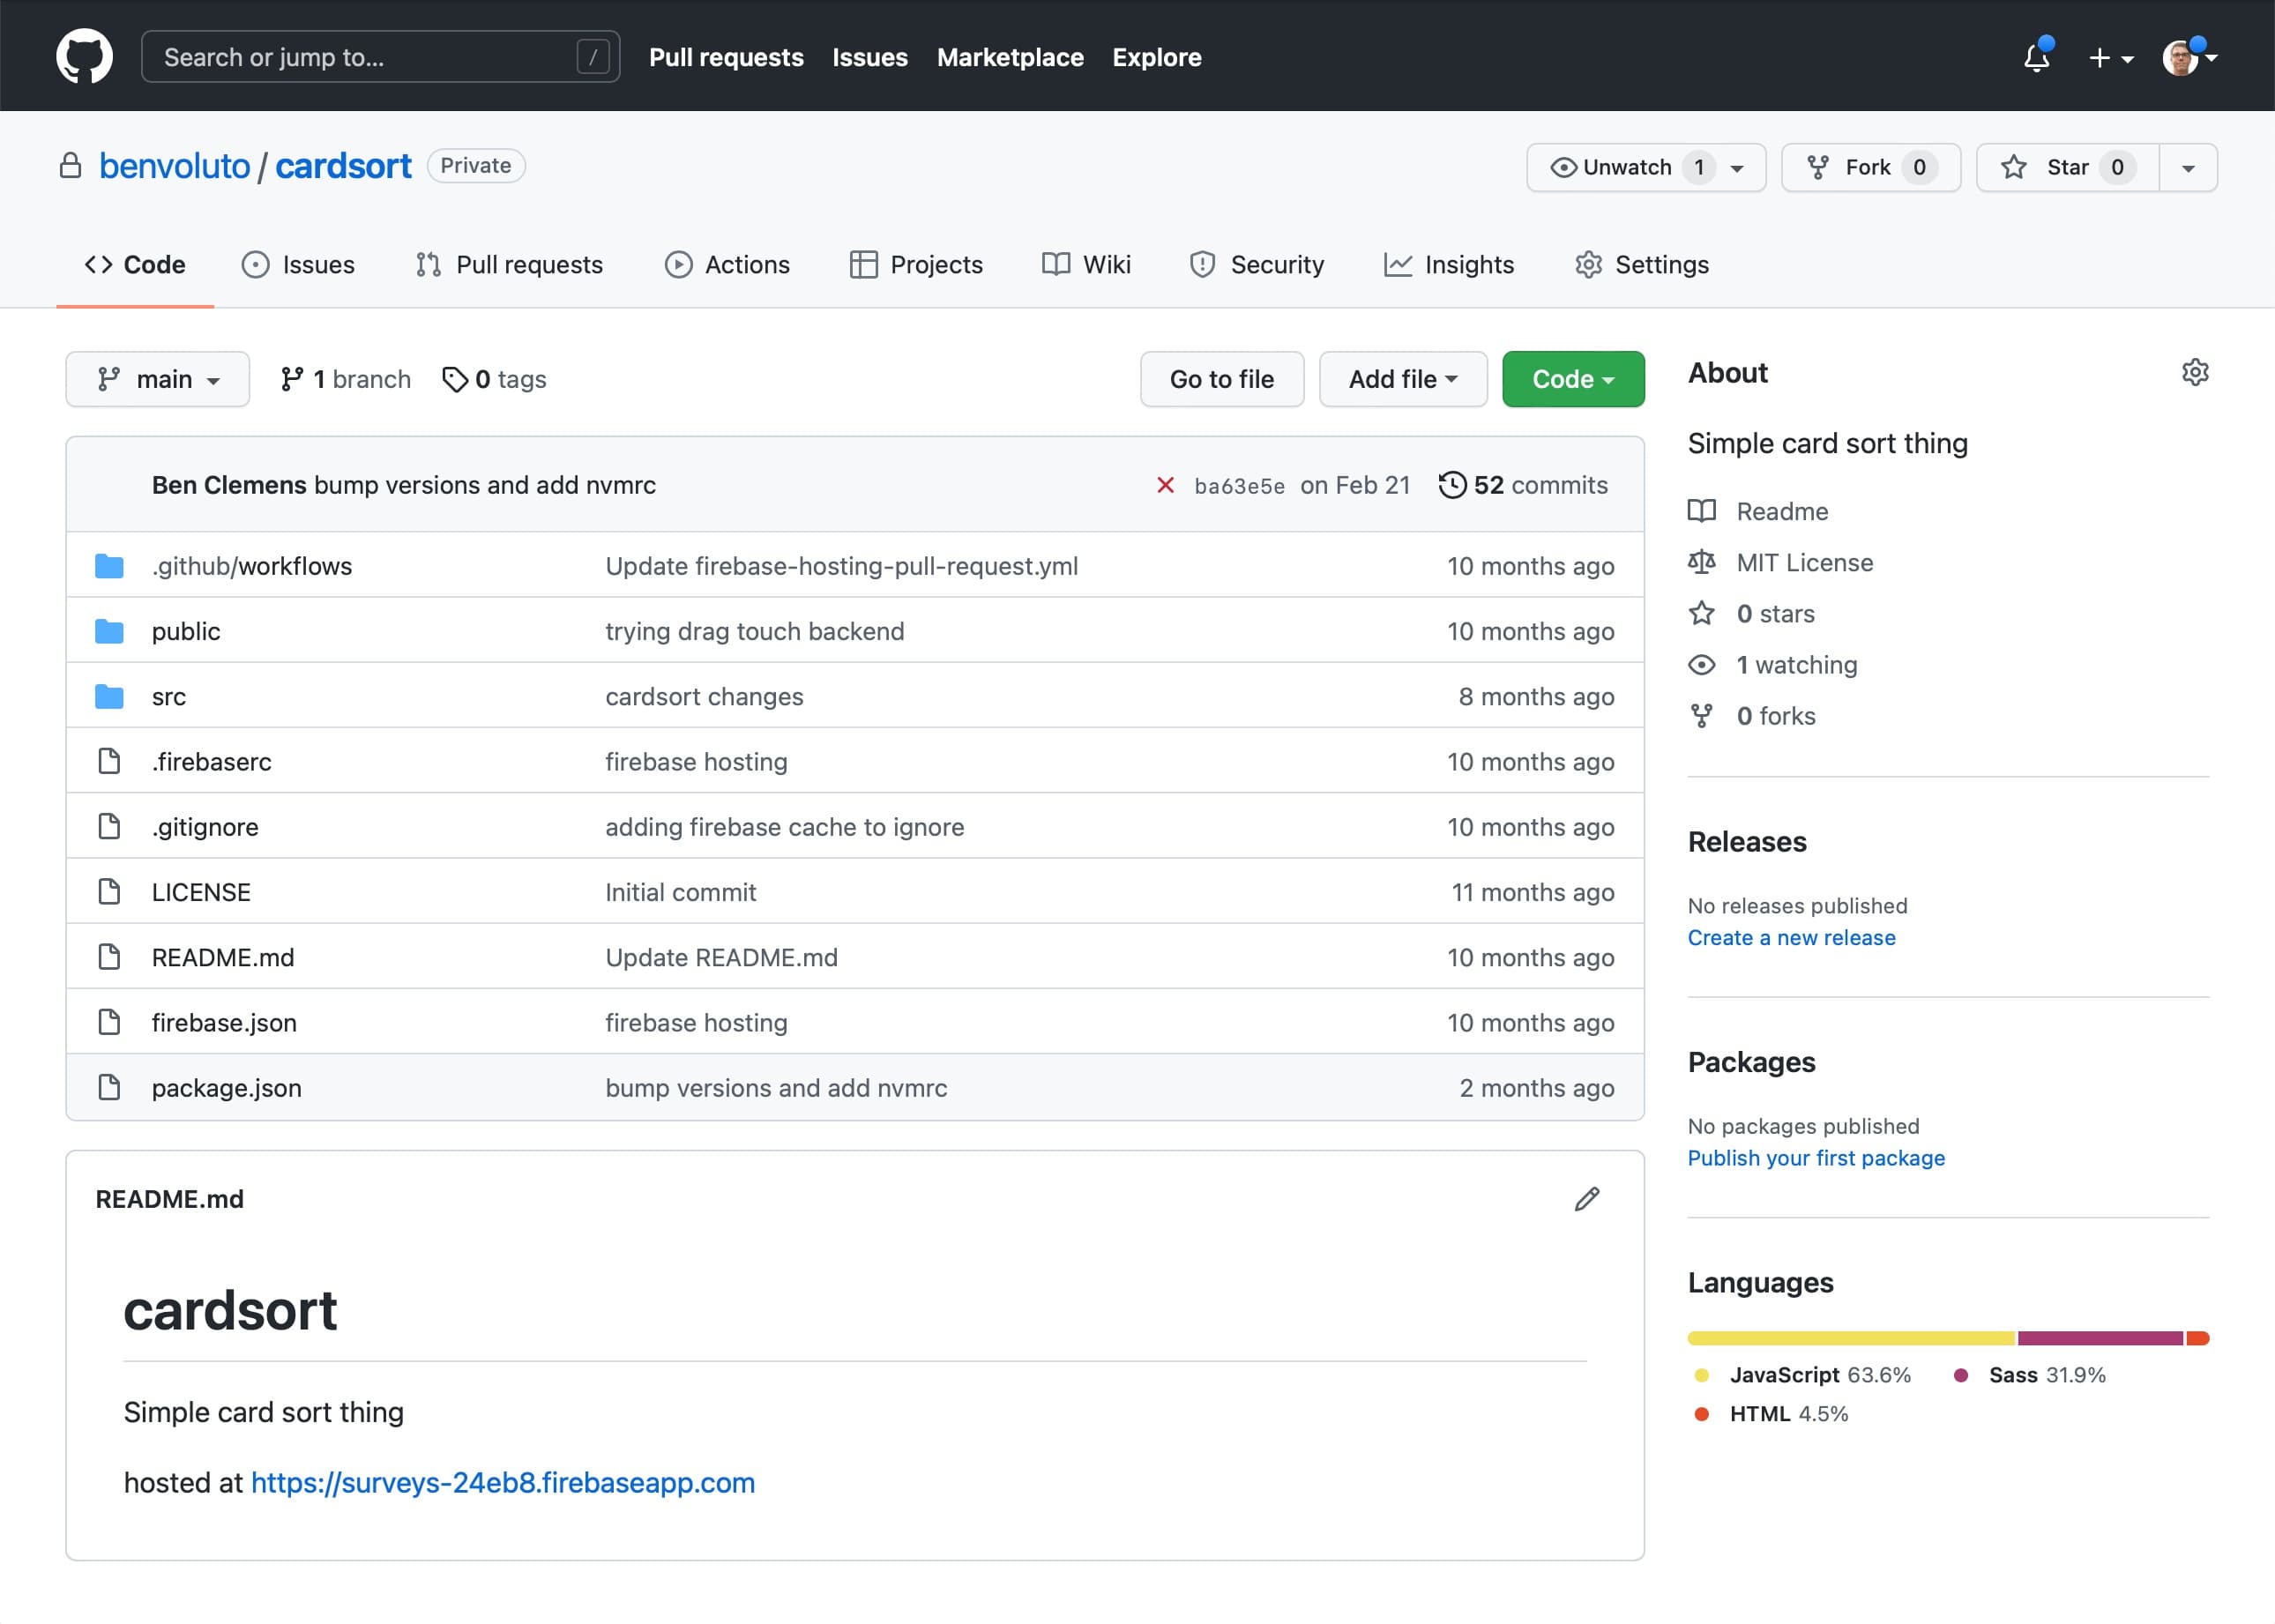This screenshot has height=1624, width=2275.
Task: Open the src folder icon
Action: [x=108, y=696]
